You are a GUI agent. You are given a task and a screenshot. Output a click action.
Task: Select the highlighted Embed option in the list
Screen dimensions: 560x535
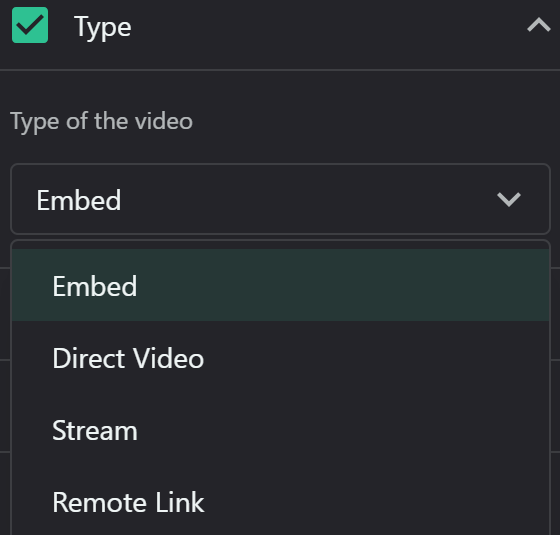click(x=280, y=285)
